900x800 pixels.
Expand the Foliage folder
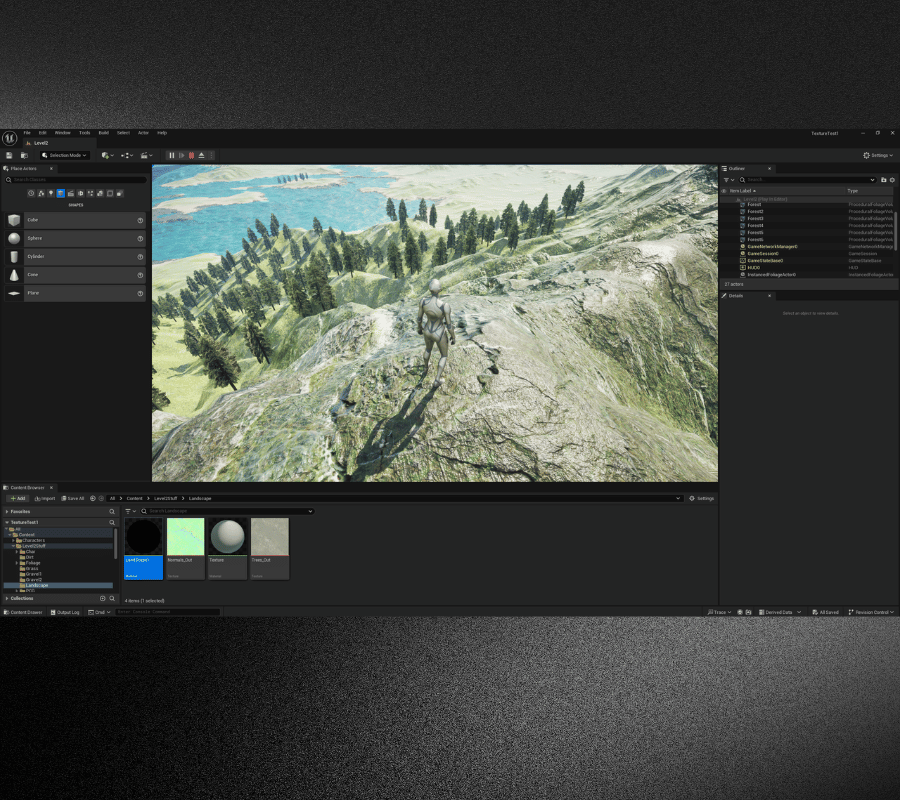click(x=17, y=563)
